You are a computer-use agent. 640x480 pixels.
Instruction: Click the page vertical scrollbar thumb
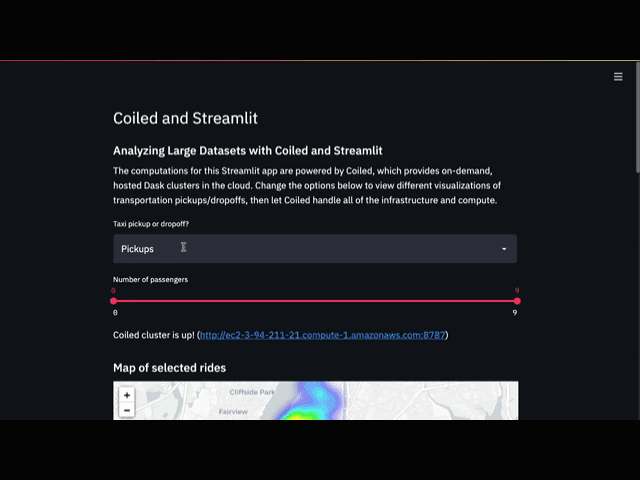636,120
